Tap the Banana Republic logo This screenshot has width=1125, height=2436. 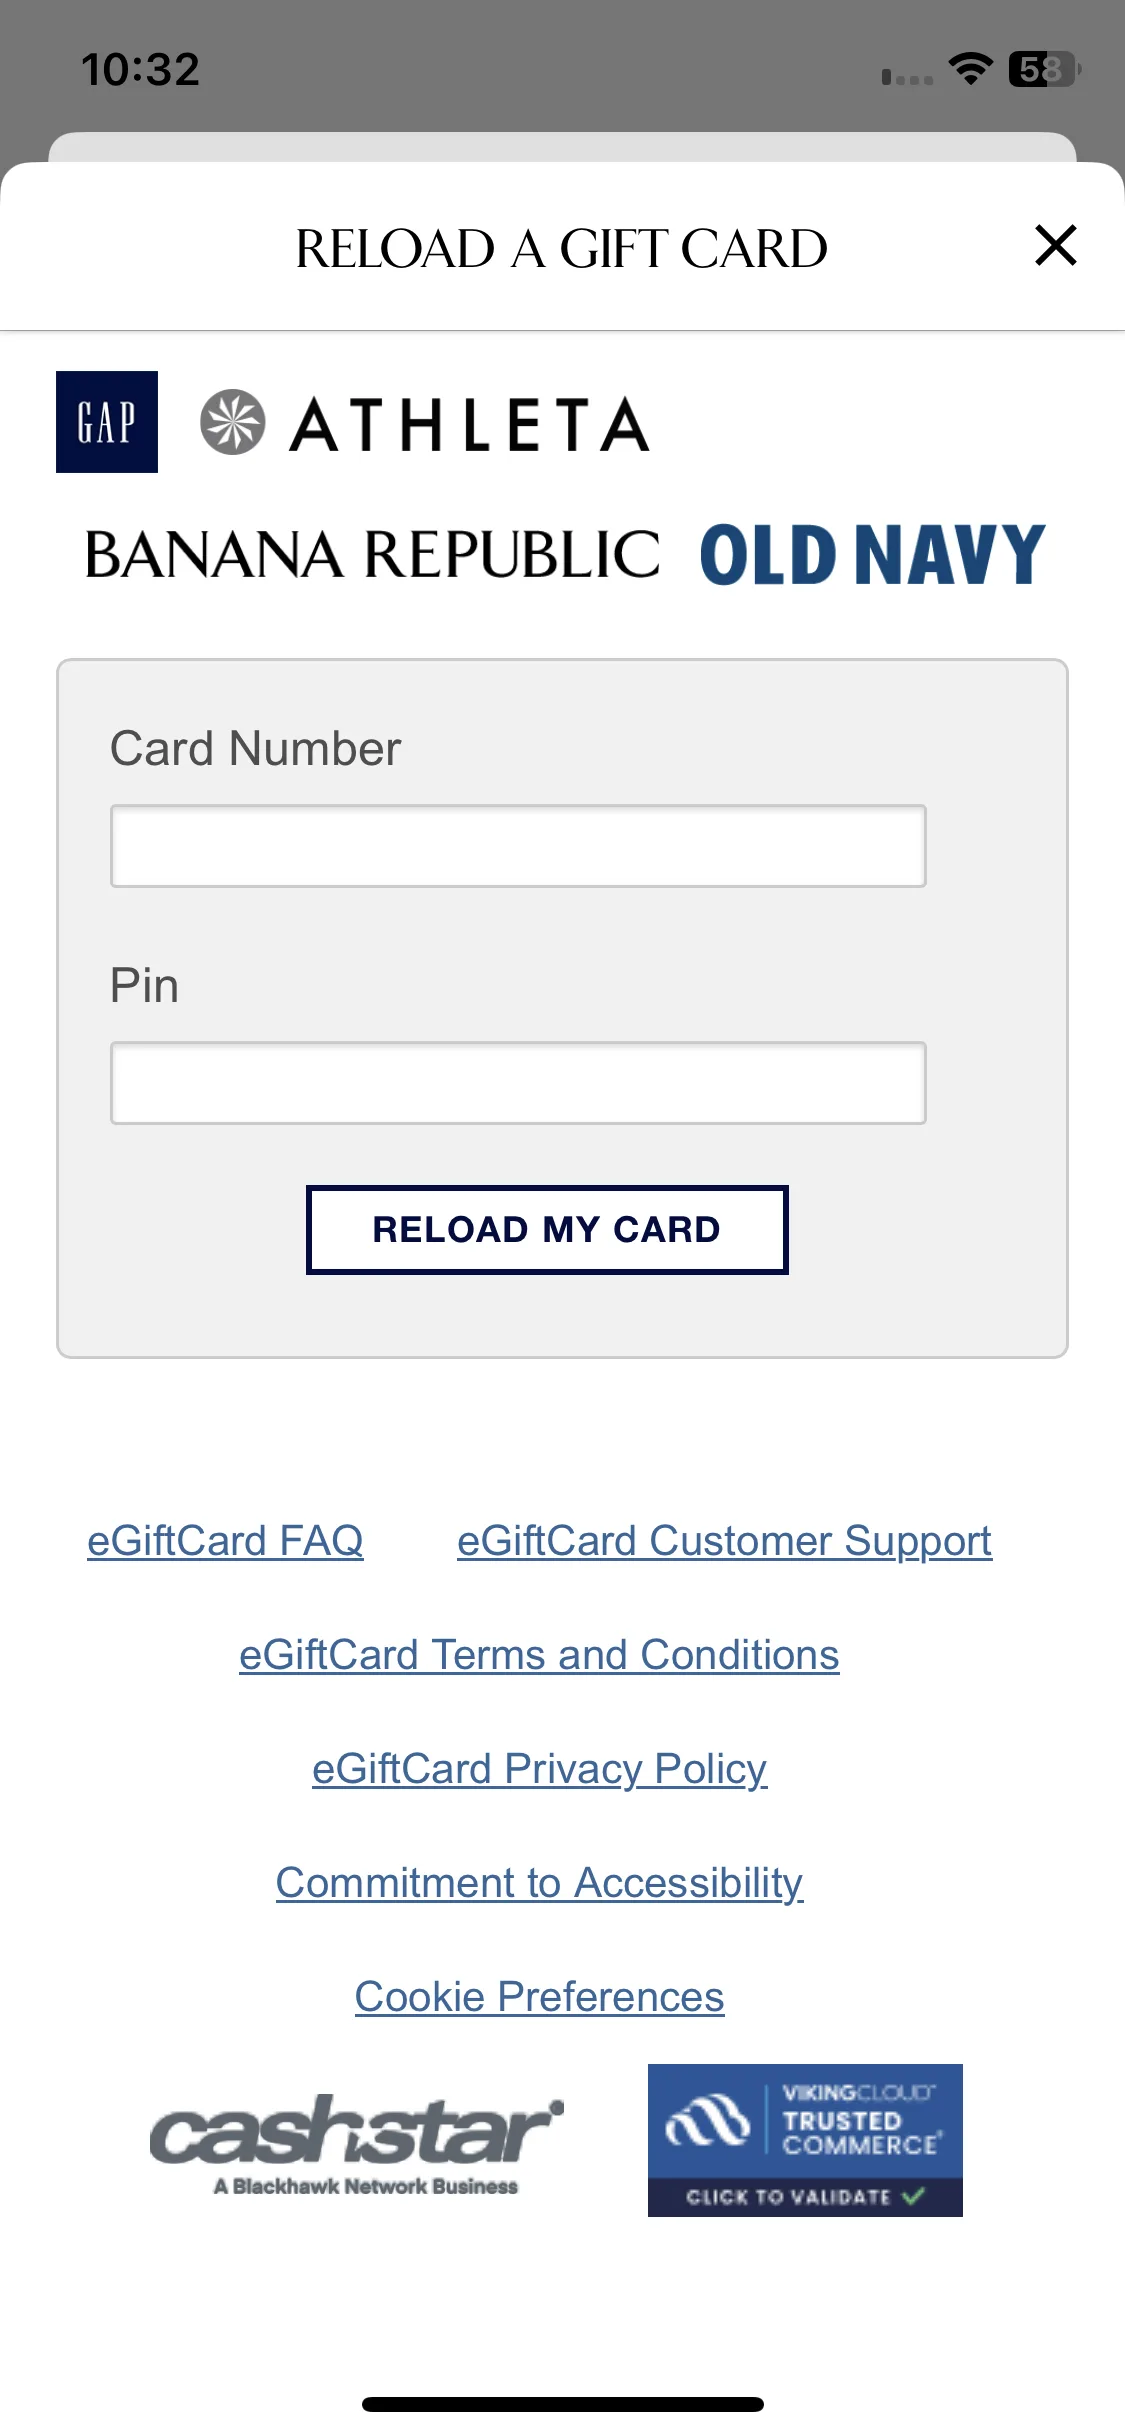[x=373, y=554]
